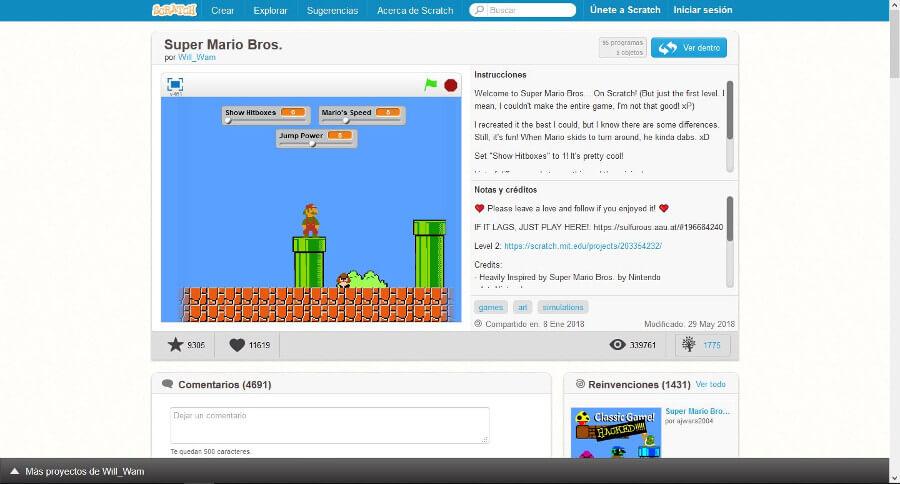Adjust the Jump Power slider

click(x=316, y=144)
